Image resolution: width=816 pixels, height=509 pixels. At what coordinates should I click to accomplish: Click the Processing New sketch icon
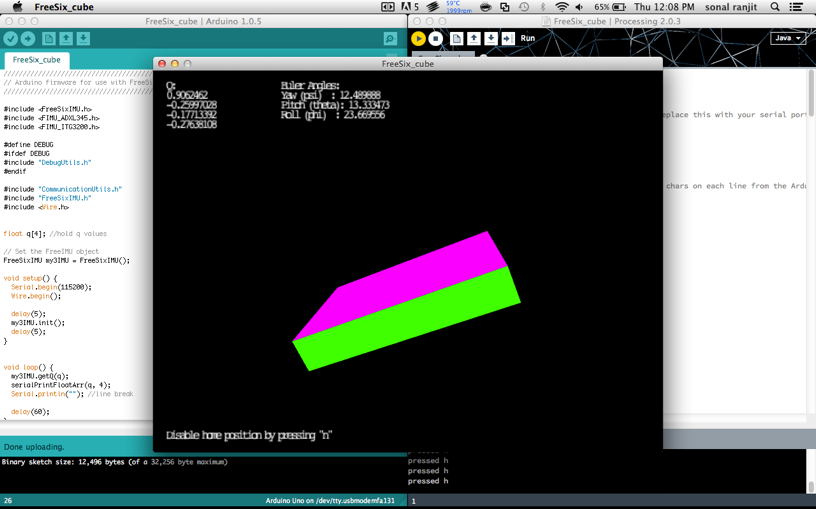pos(456,39)
